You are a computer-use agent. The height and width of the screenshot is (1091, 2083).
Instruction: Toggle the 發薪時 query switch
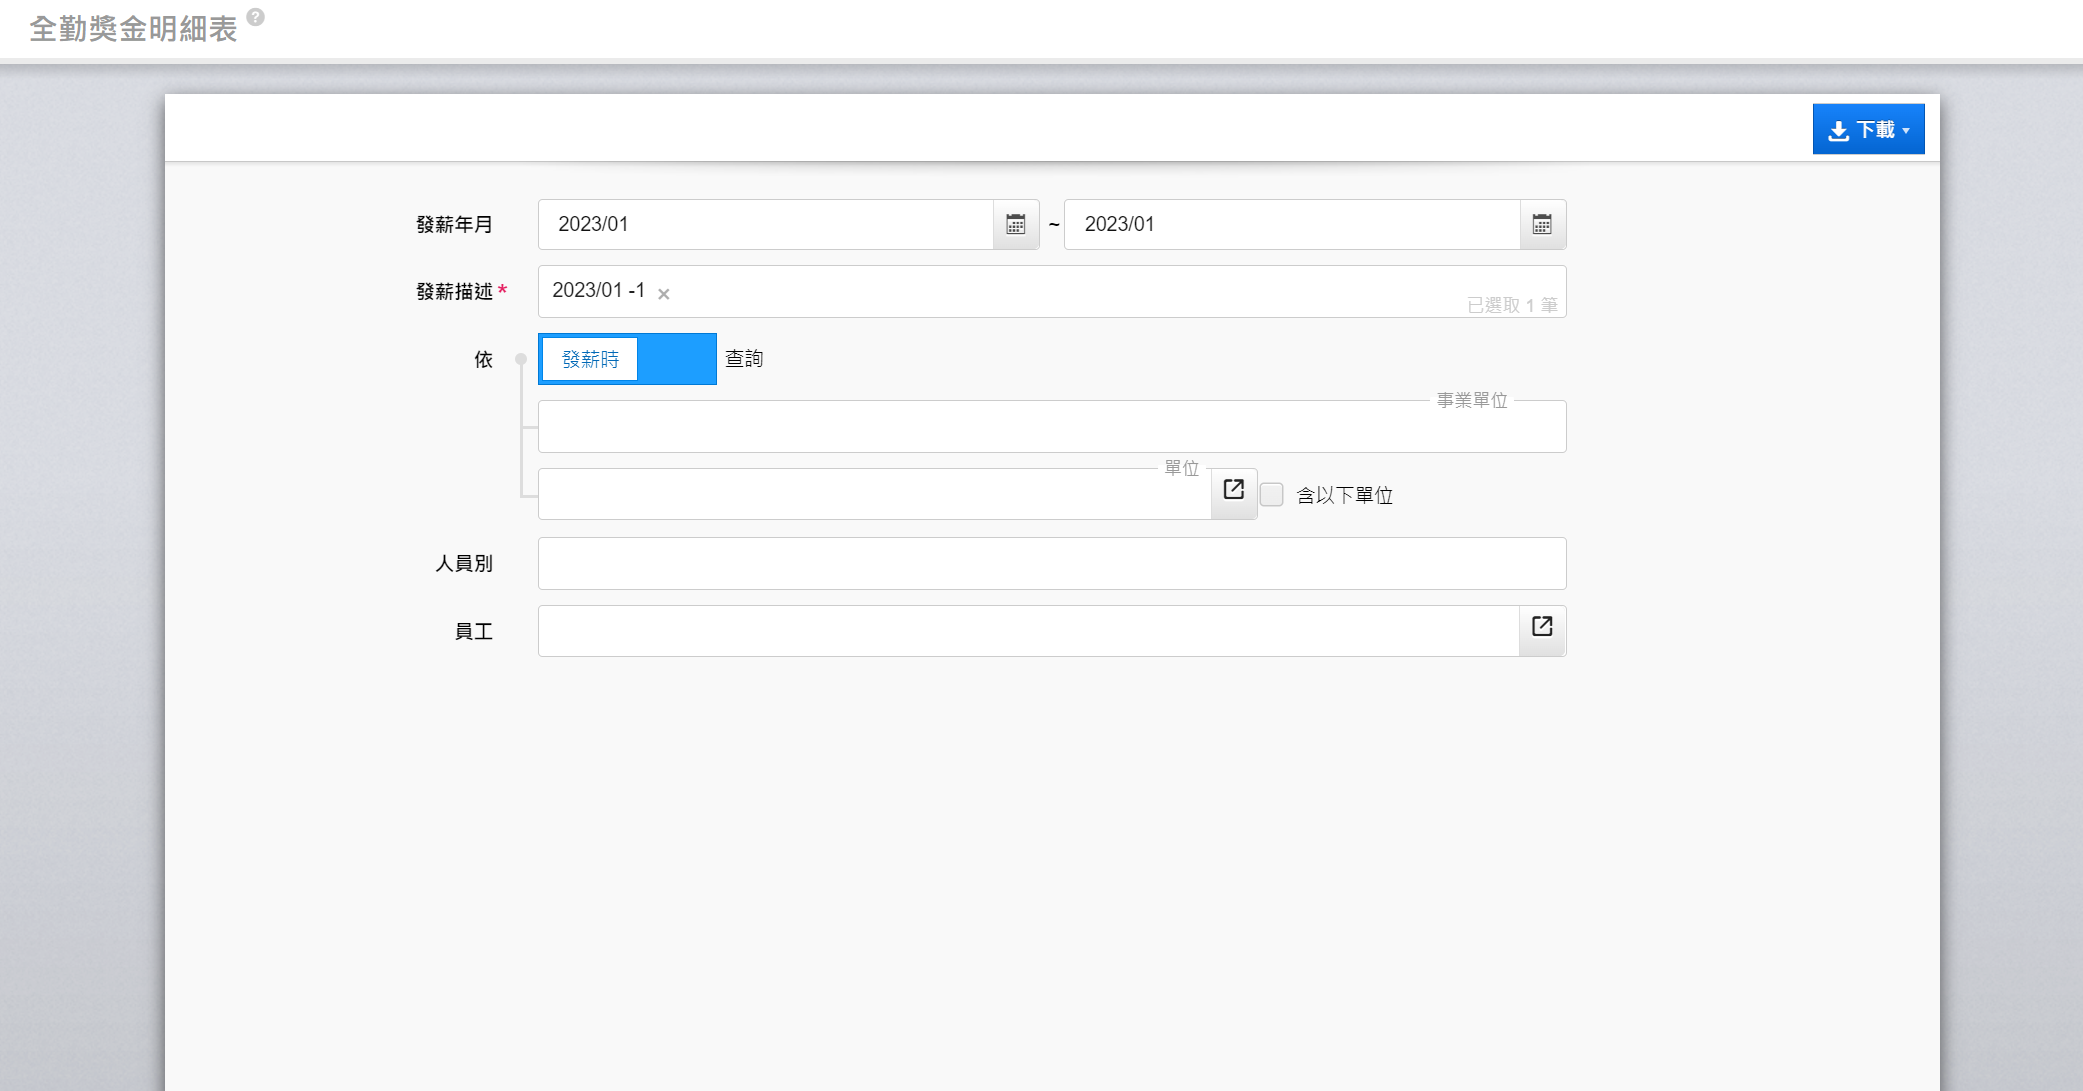(627, 359)
